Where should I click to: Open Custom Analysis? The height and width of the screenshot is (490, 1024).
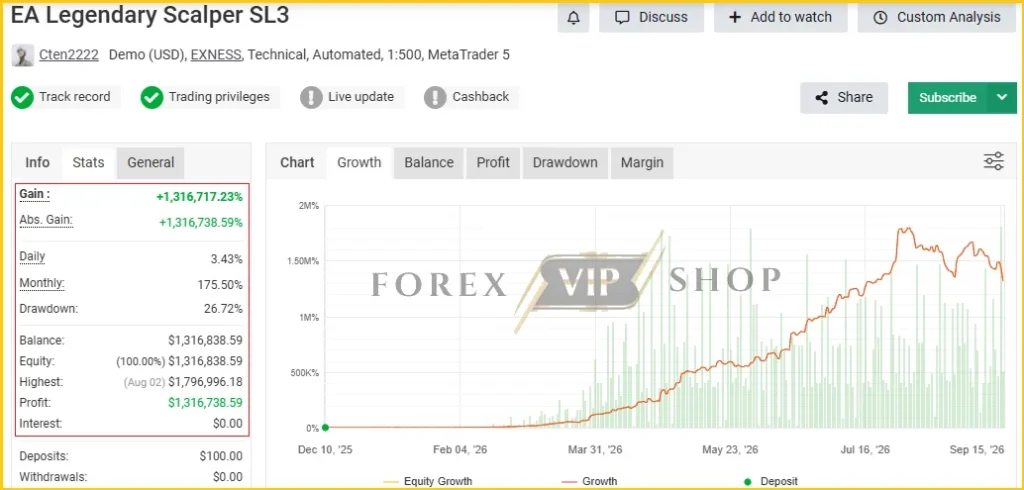coord(938,18)
